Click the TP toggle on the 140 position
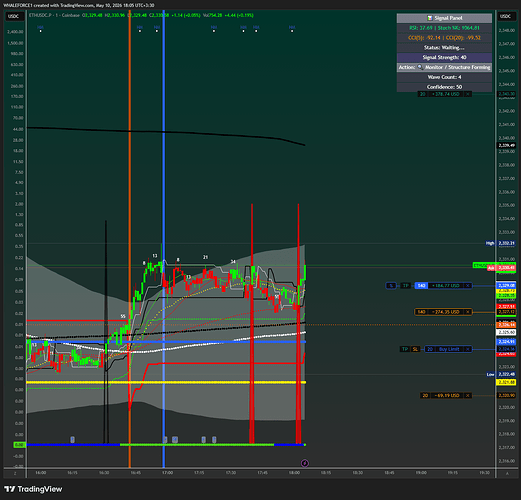Image resolution: width=521 pixels, height=500 pixels. click(405, 286)
